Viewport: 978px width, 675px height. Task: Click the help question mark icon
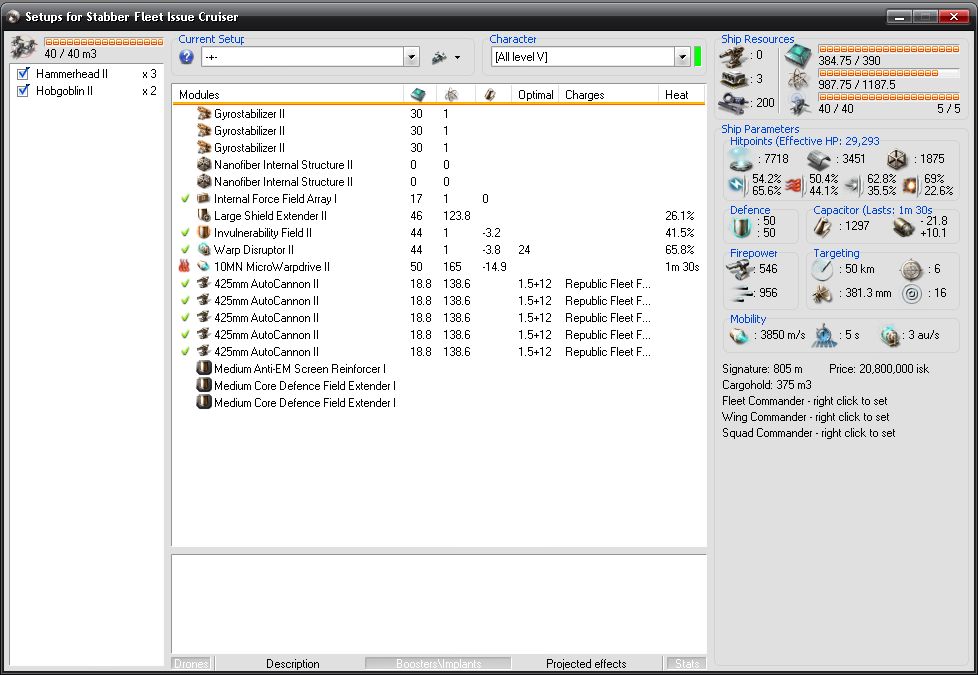tap(186, 57)
